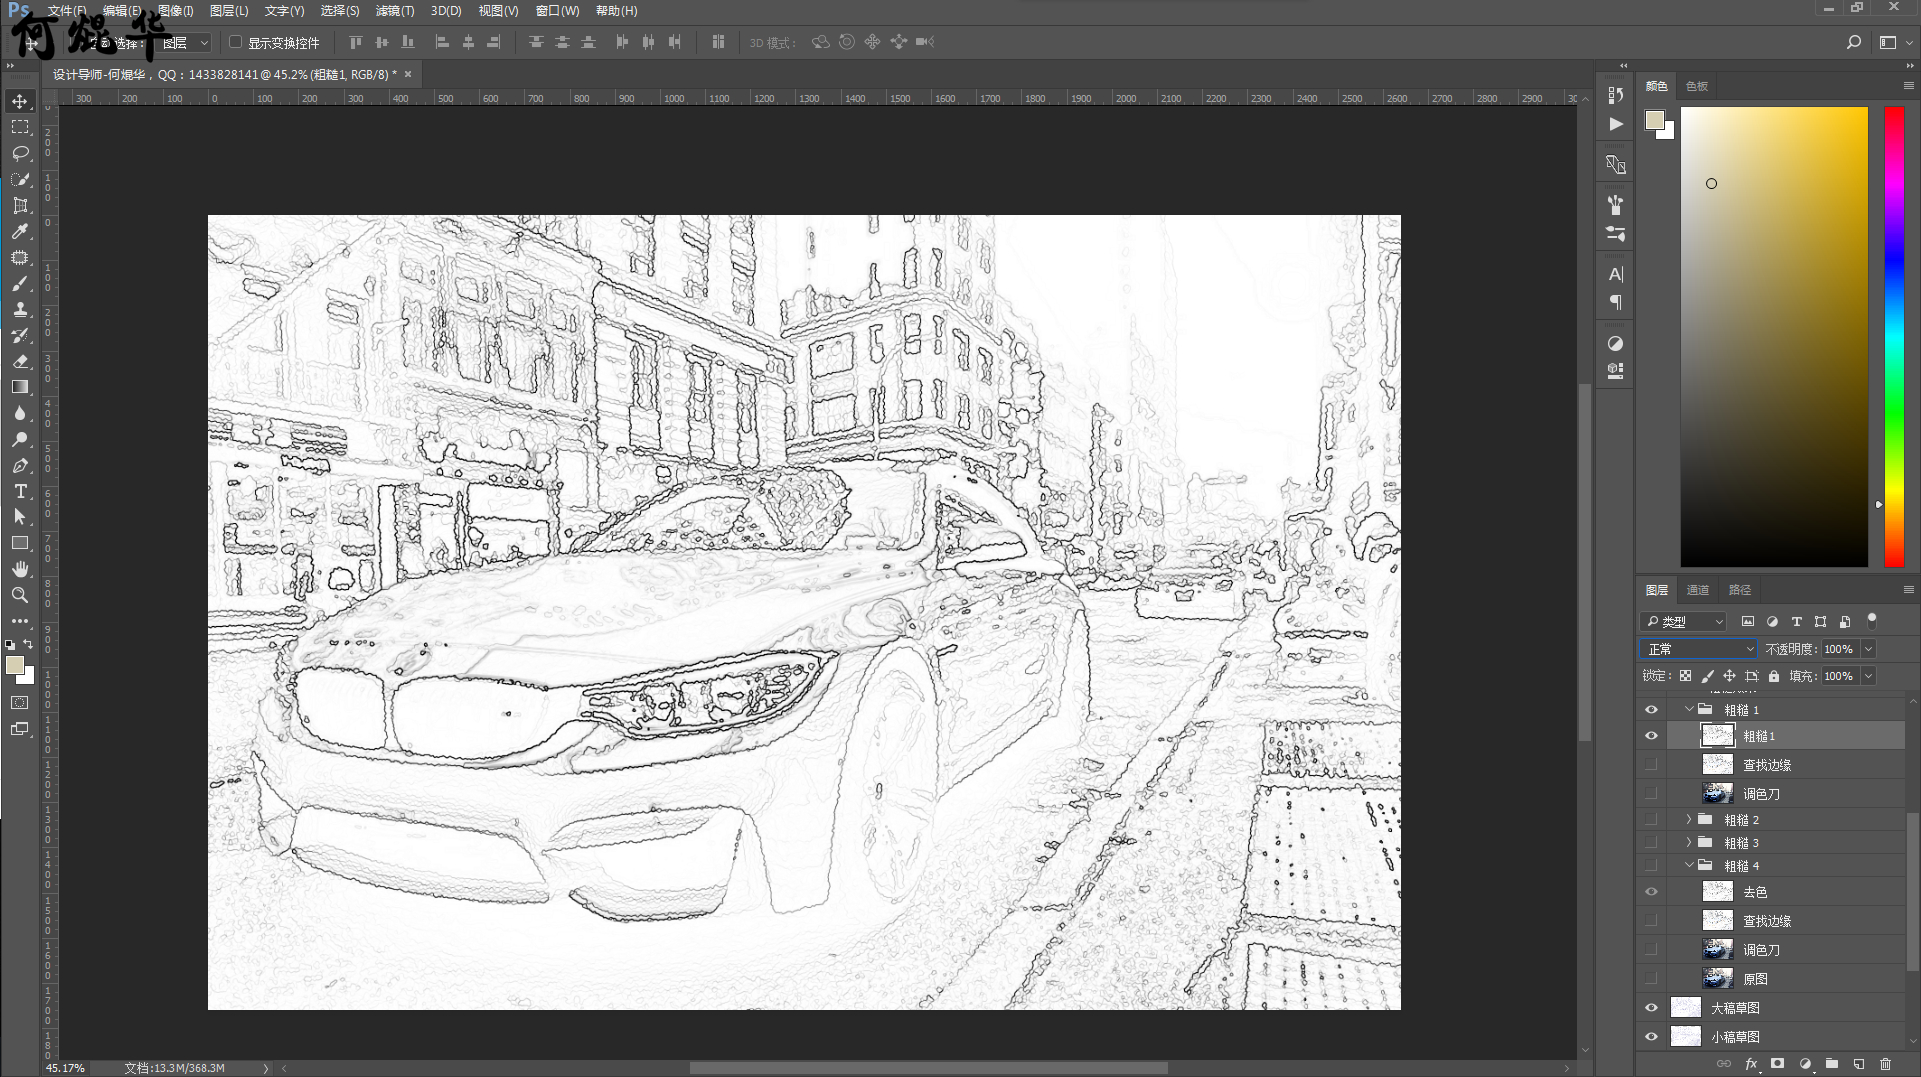Click the add layer mask icon
Viewport: 1921px width, 1077px height.
[x=1777, y=1064]
